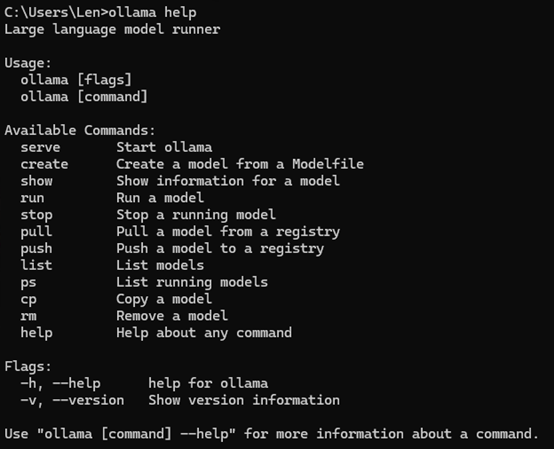Viewport: 554px width, 449px height.
Task: Click the '-v, --version' flag text
Action: [72, 401]
